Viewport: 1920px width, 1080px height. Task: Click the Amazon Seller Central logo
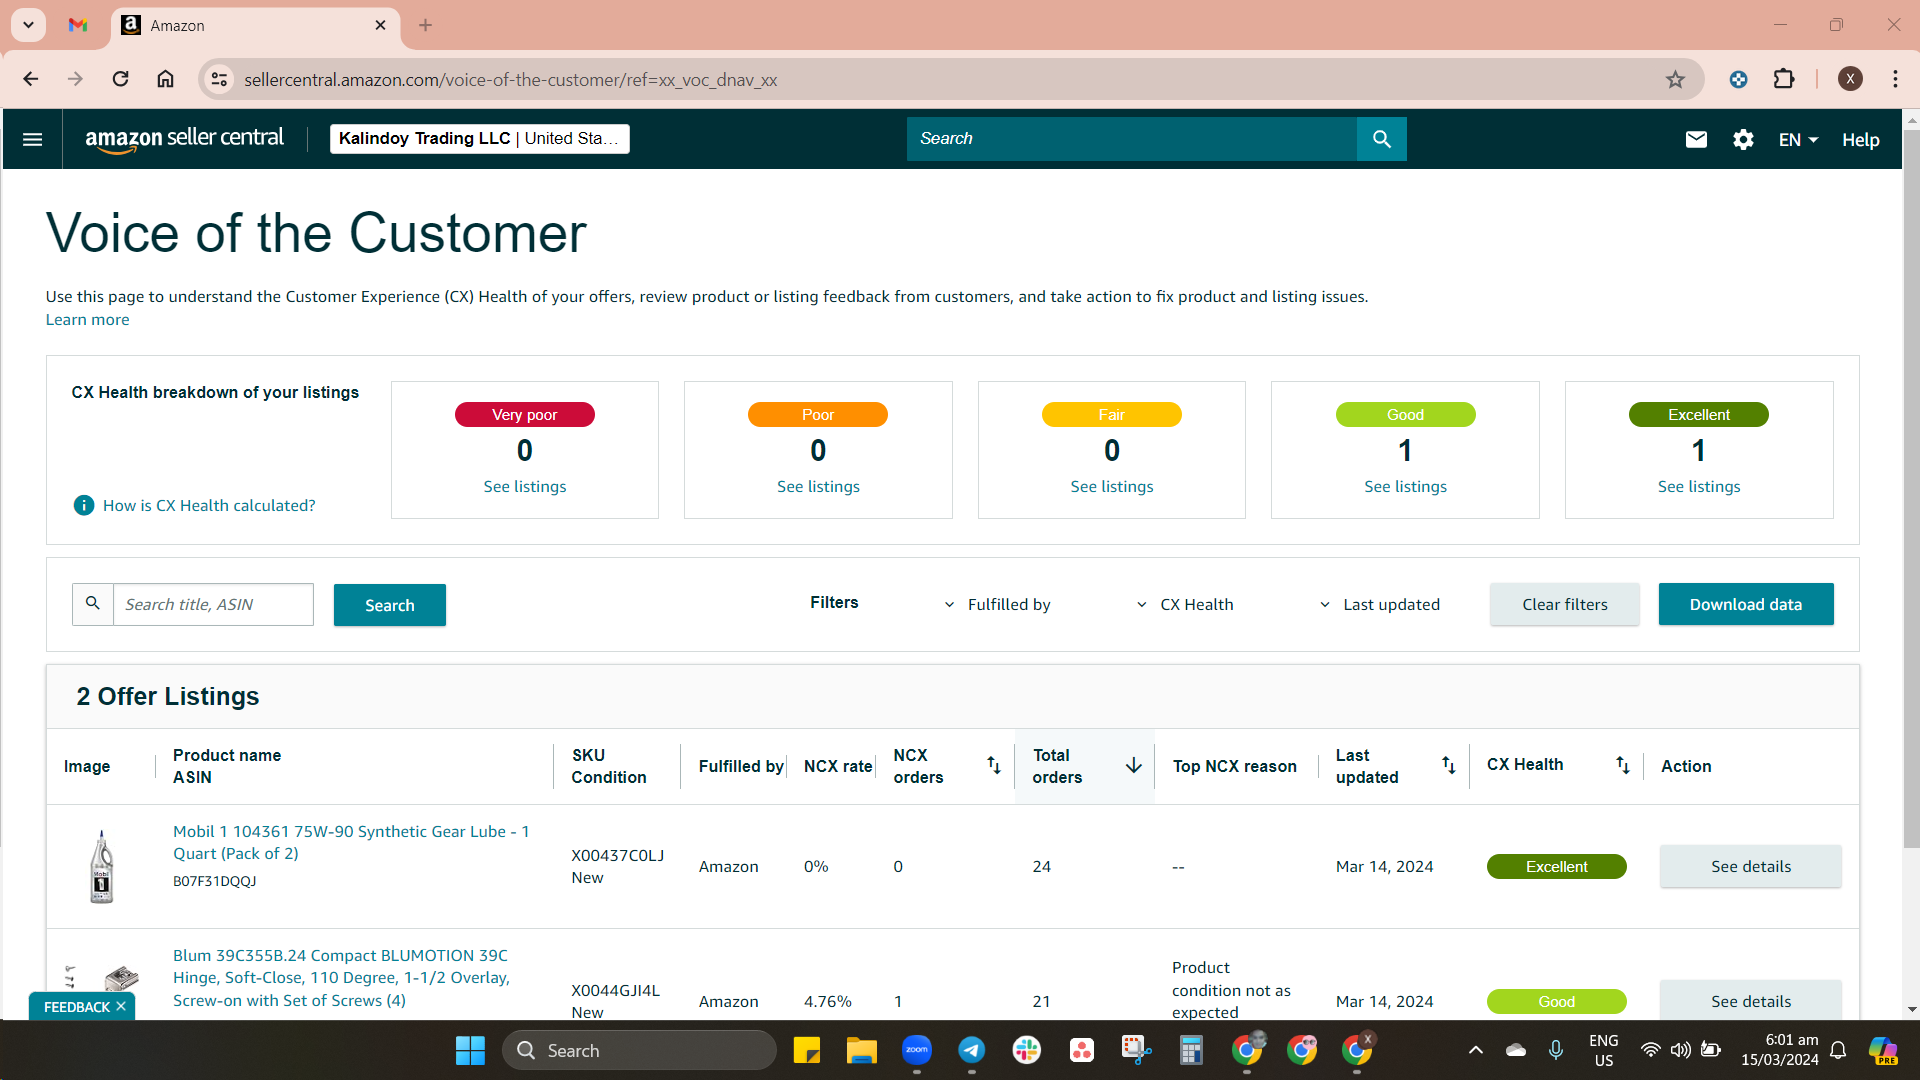pyautogui.click(x=184, y=139)
